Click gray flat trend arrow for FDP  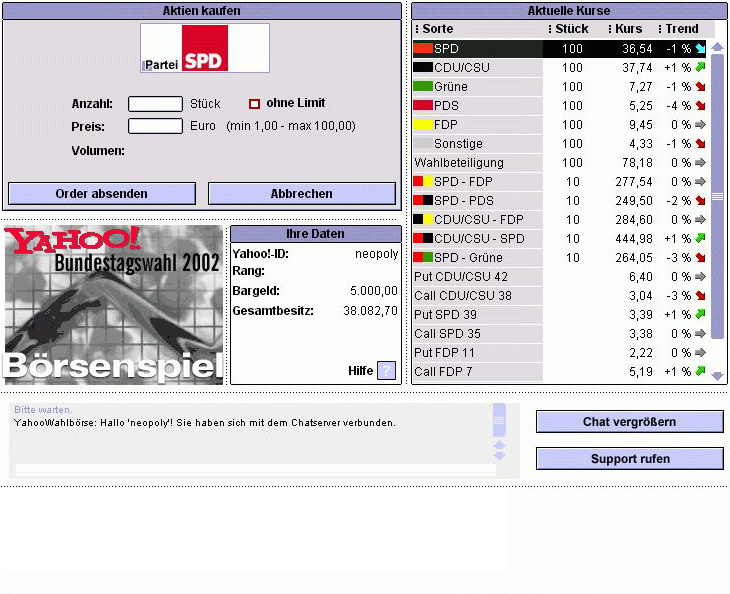[x=700, y=124]
